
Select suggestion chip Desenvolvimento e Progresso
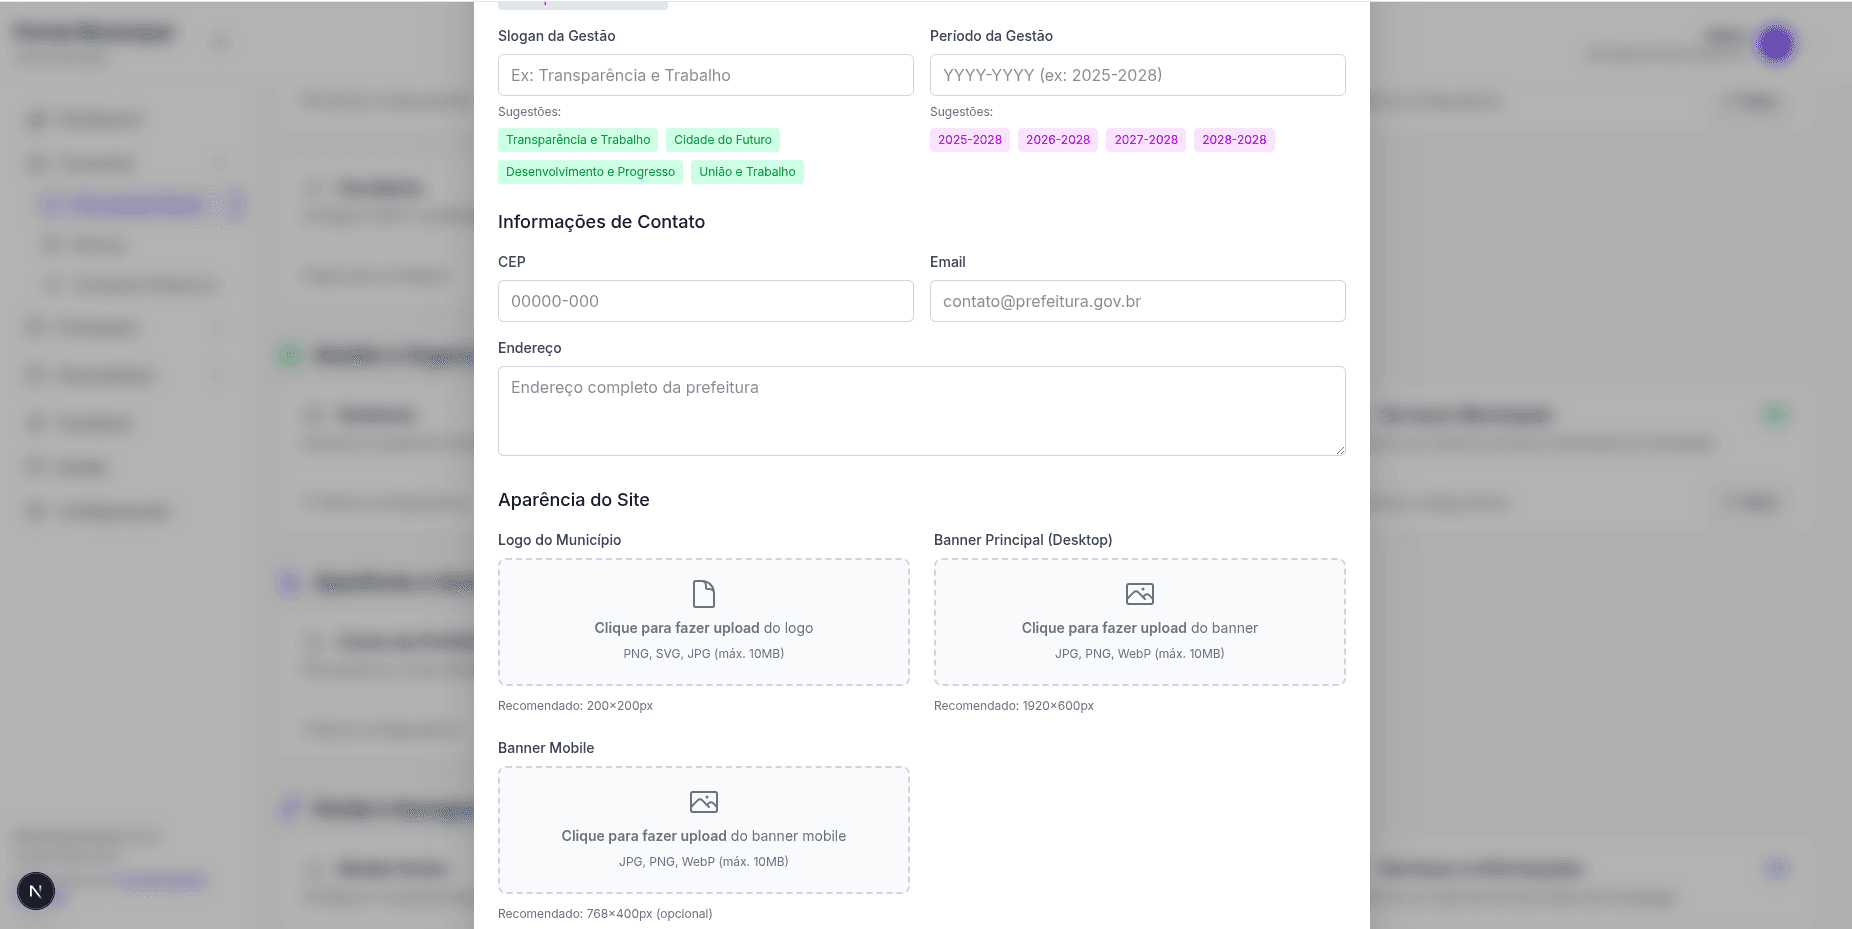pyautogui.click(x=590, y=171)
